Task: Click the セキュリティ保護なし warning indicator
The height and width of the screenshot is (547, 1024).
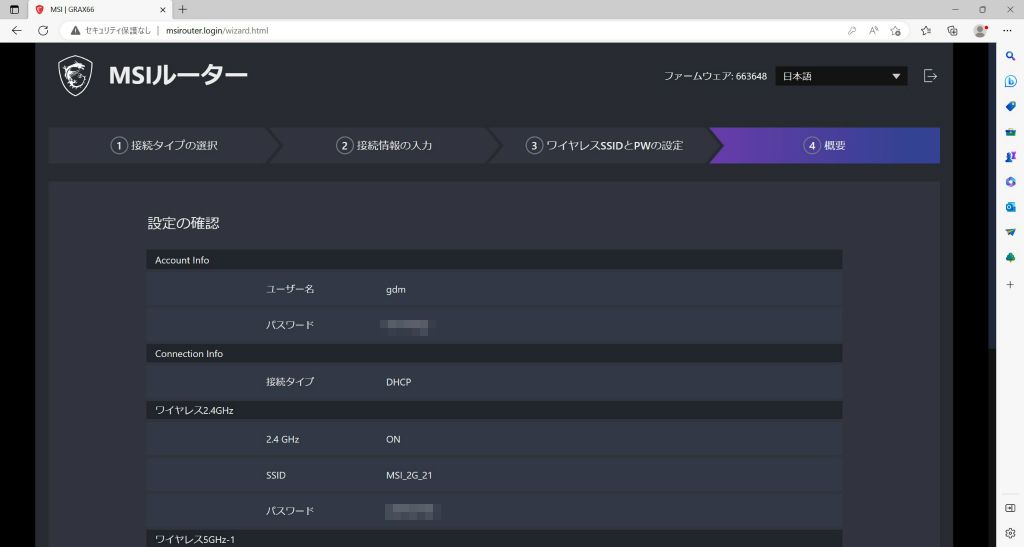Action: pos(110,31)
